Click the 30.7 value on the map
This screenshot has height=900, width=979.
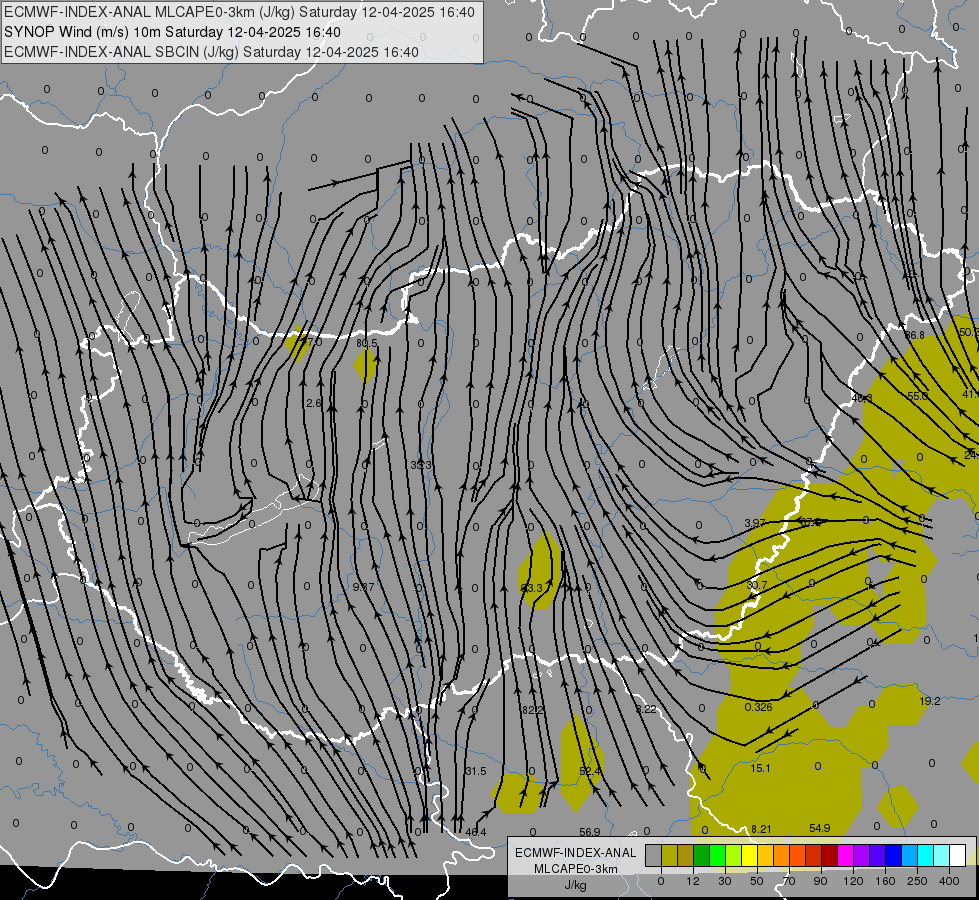757,585
